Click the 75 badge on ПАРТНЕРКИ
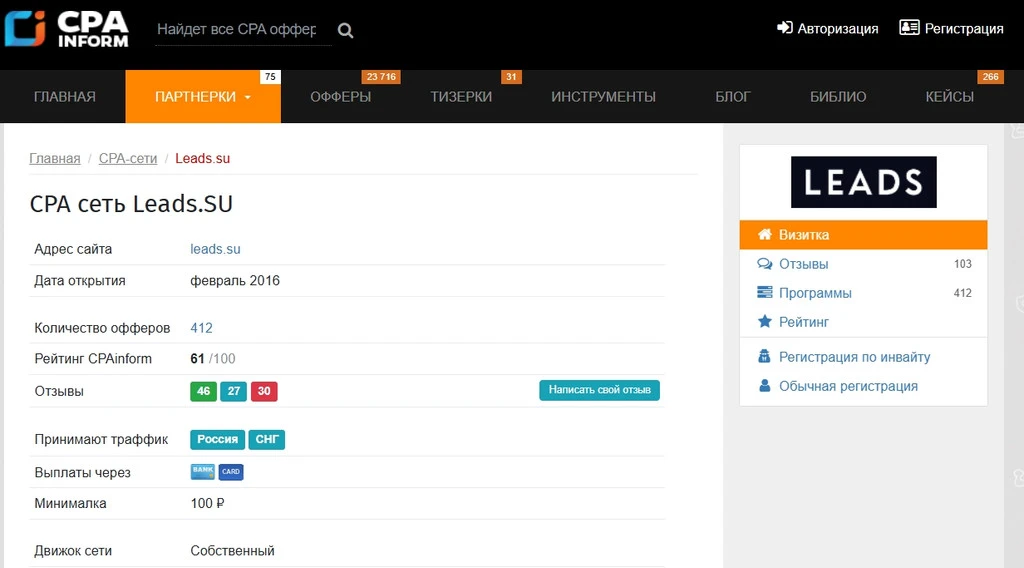This screenshot has height=568, width=1024. click(270, 76)
